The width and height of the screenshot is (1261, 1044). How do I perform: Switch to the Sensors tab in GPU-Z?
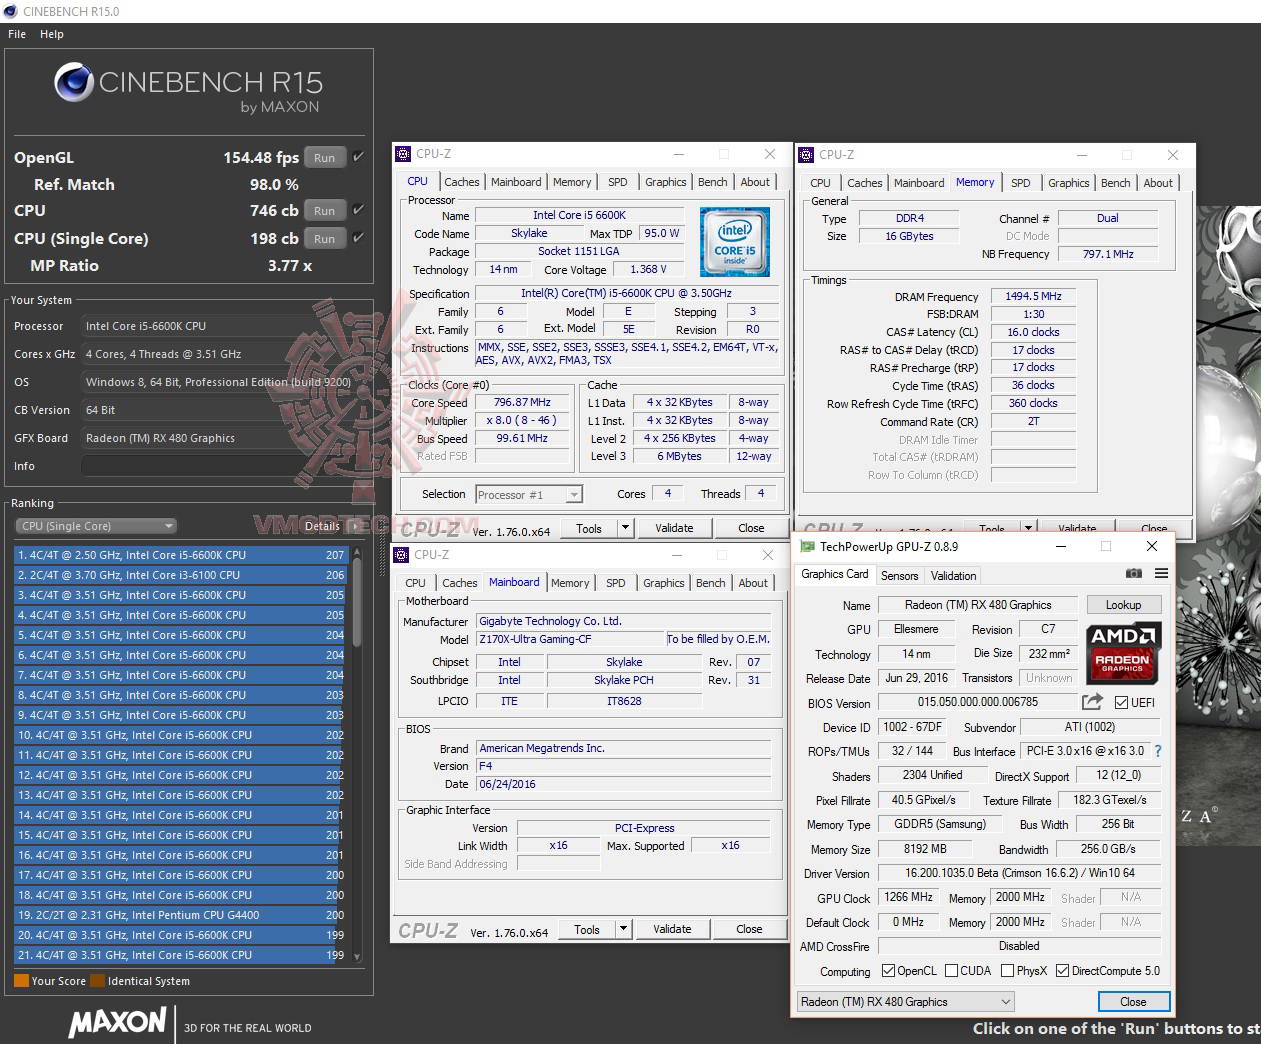[899, 576]
